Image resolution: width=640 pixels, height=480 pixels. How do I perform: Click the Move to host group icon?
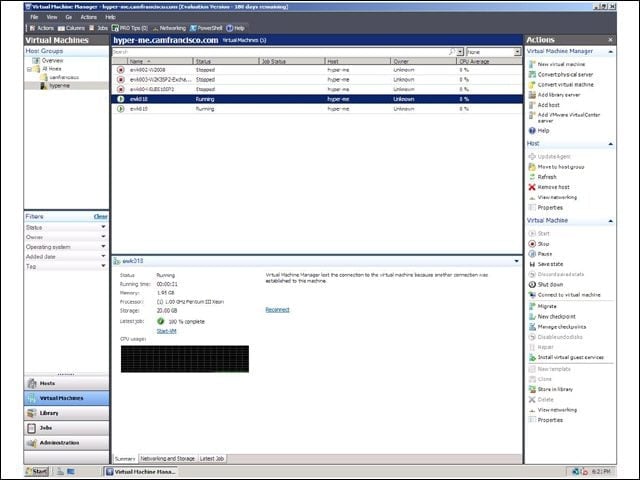tap(532, 167)
